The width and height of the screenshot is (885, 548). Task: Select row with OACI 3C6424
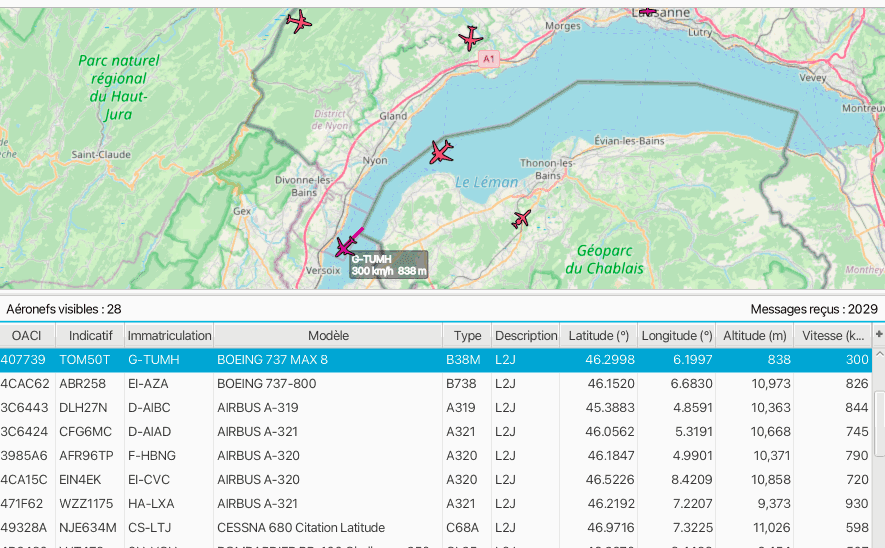pos(436,432)
